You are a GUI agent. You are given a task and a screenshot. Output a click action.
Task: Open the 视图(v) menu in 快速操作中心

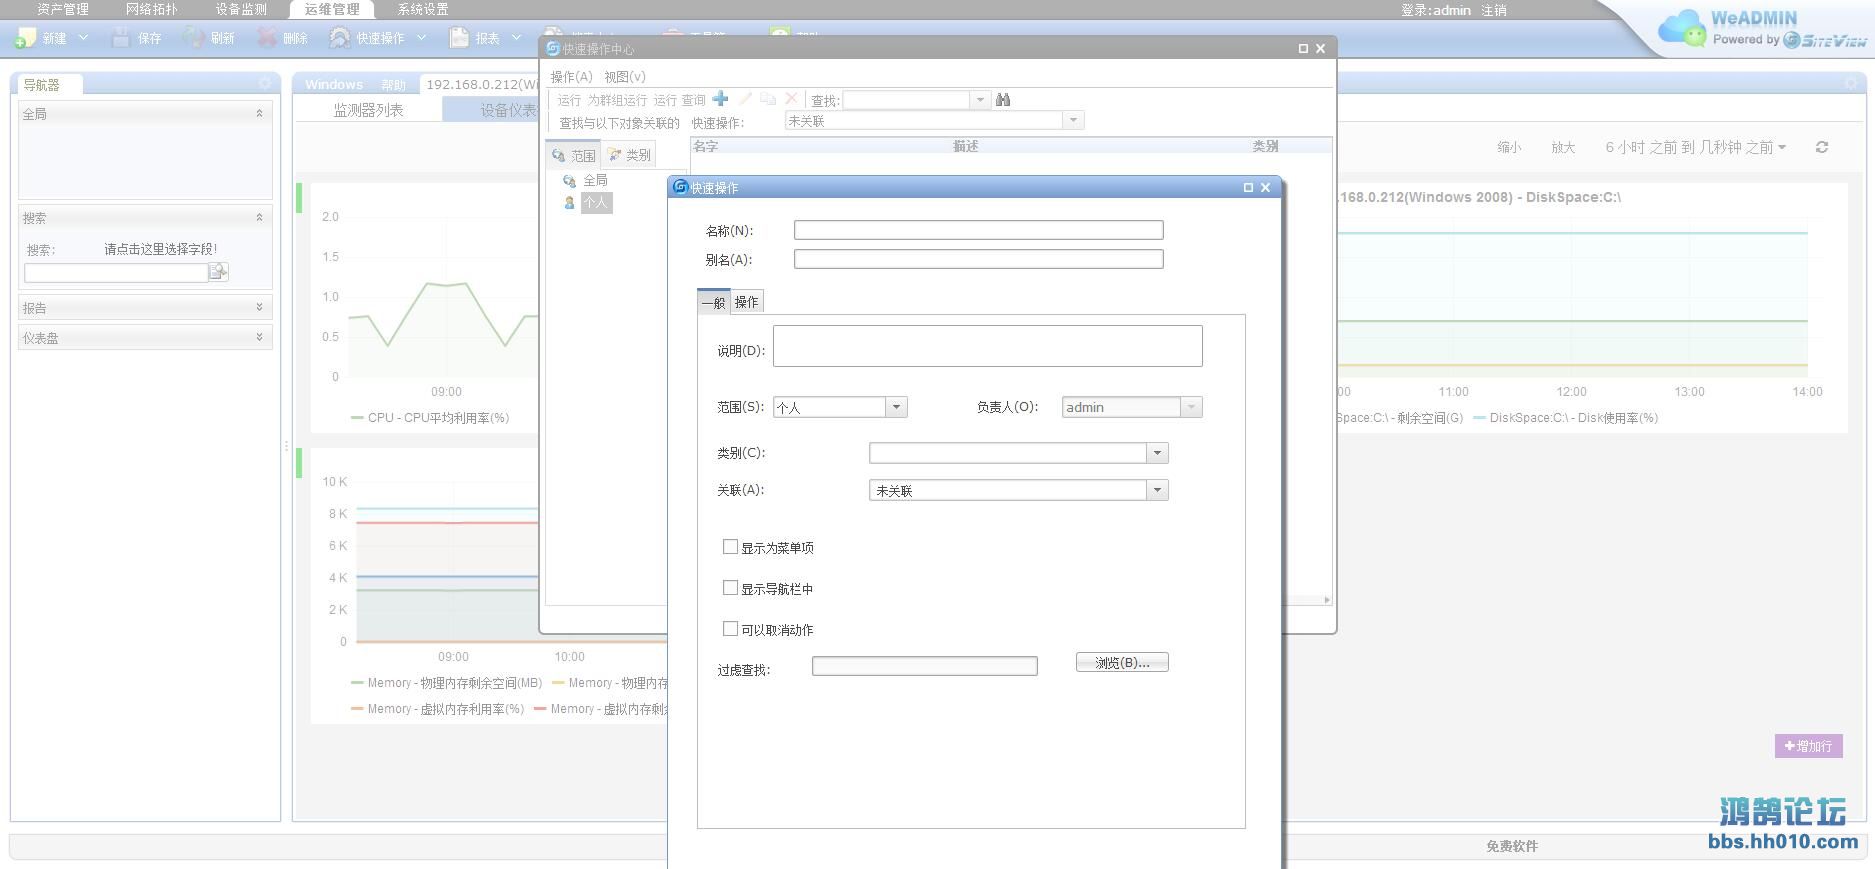[624, 76]
